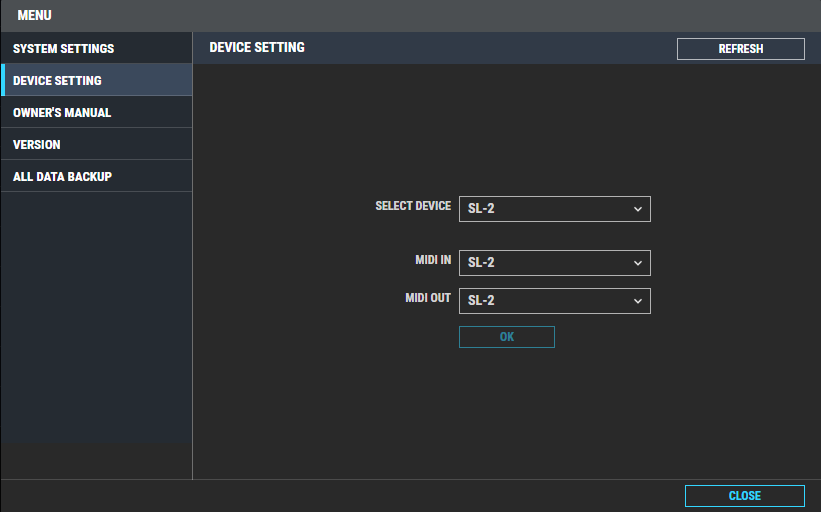Screen dimensions: 821x512
Task: Click the DEVICE SETTING panel heading
Action: pos(257,47)
